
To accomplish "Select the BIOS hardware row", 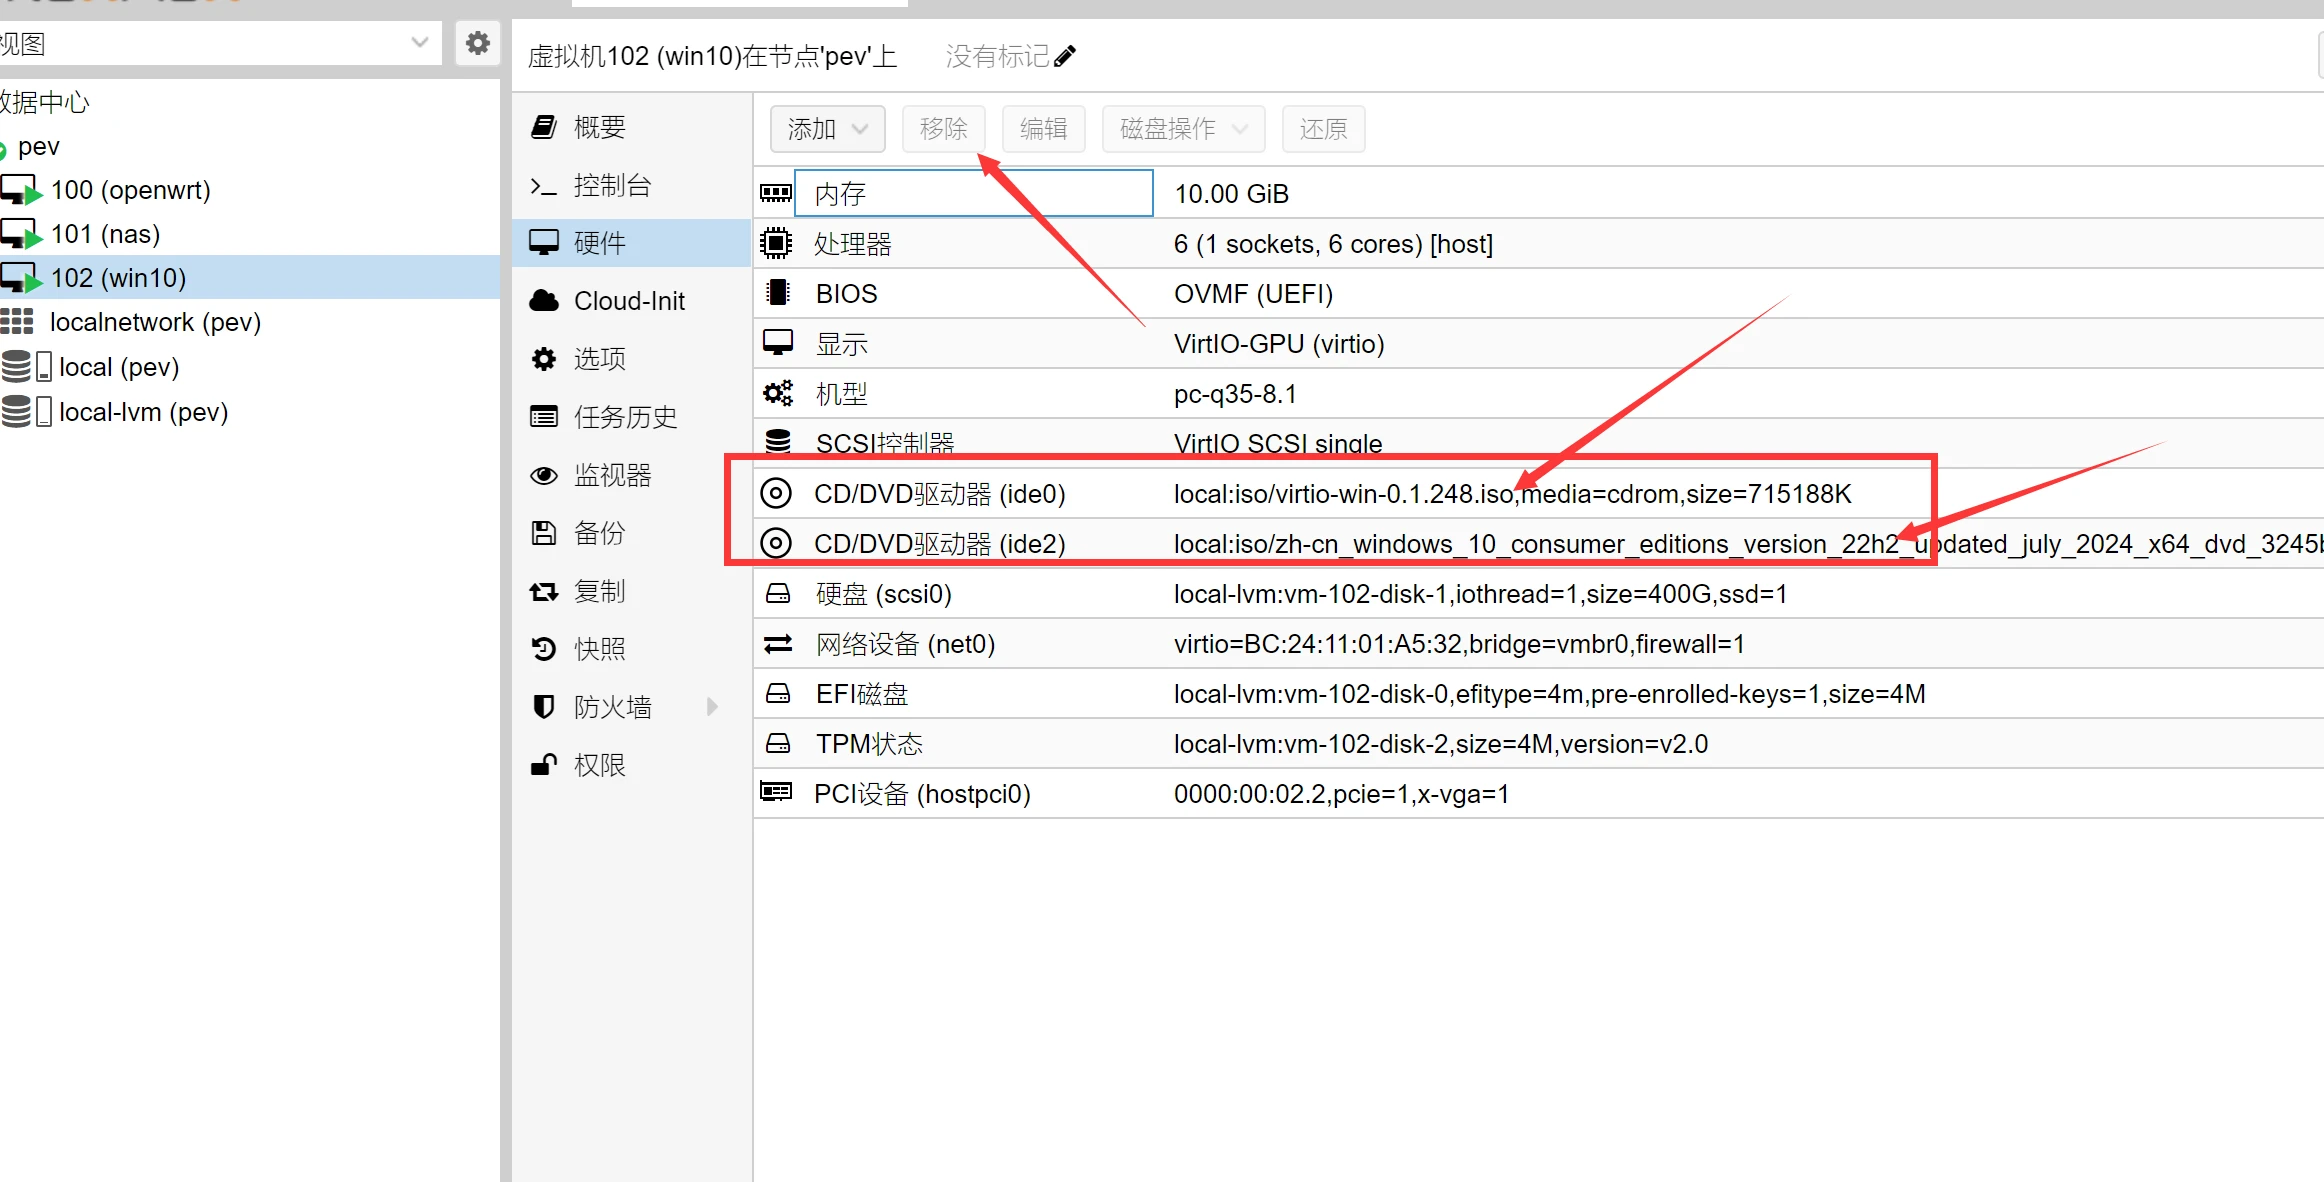I will (1539, 293).
